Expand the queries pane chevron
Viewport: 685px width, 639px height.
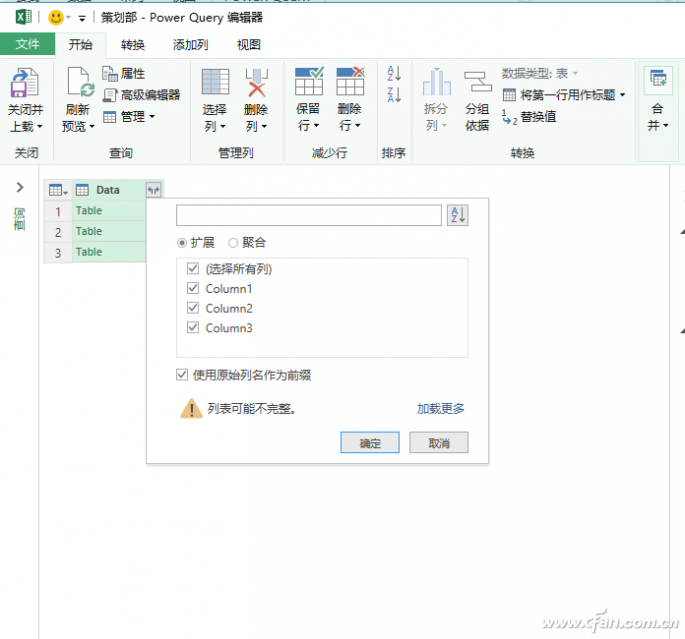pyautogui.click(x=20, y=187)
